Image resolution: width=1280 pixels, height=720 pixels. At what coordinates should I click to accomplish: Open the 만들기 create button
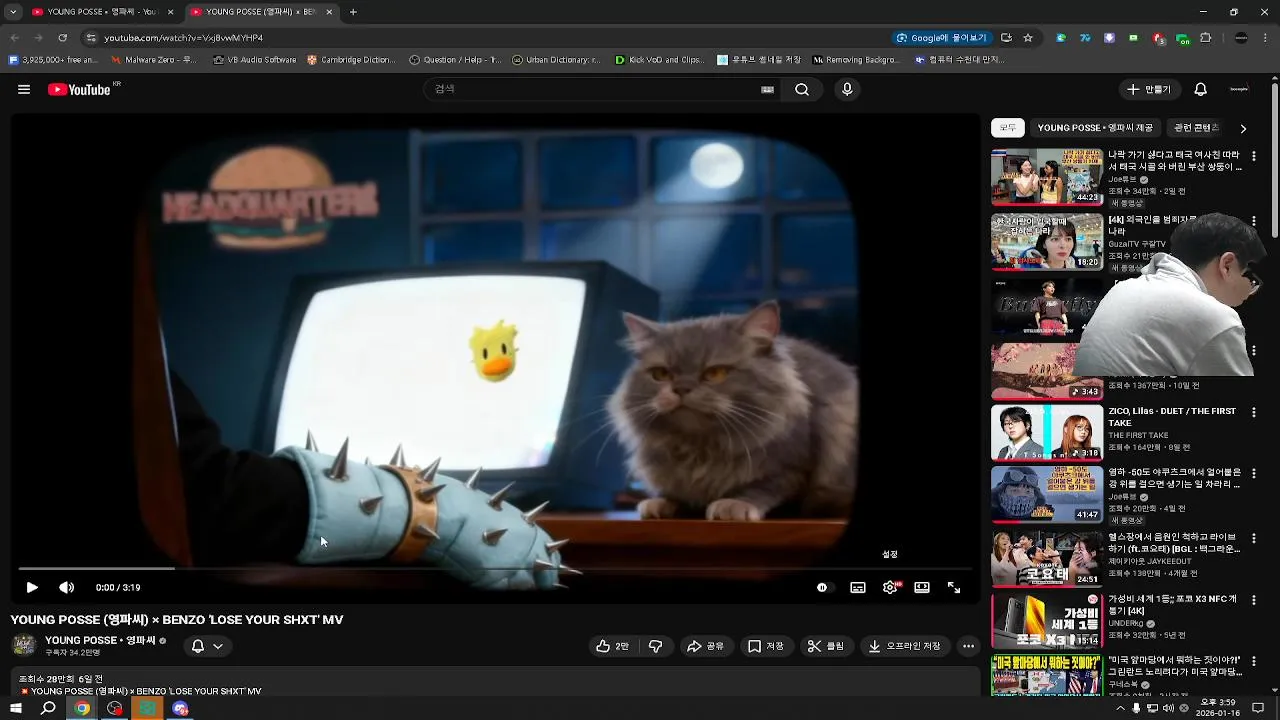point(1148,89)
